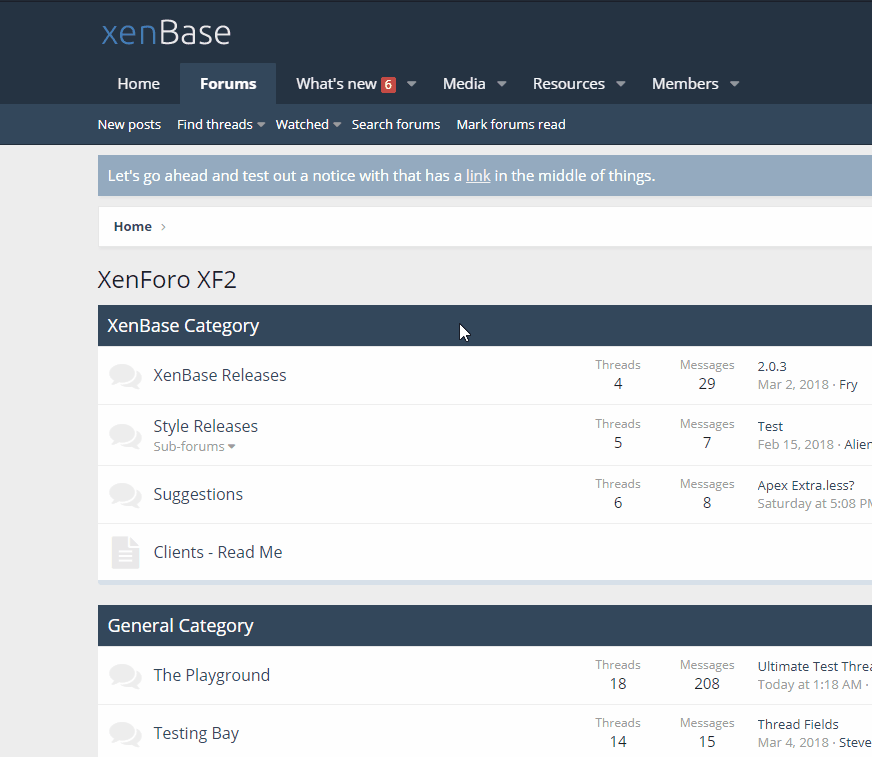The height and width of the screenshot is (757, 872).
Task: Click Search forums link
Action: point(396,125)
